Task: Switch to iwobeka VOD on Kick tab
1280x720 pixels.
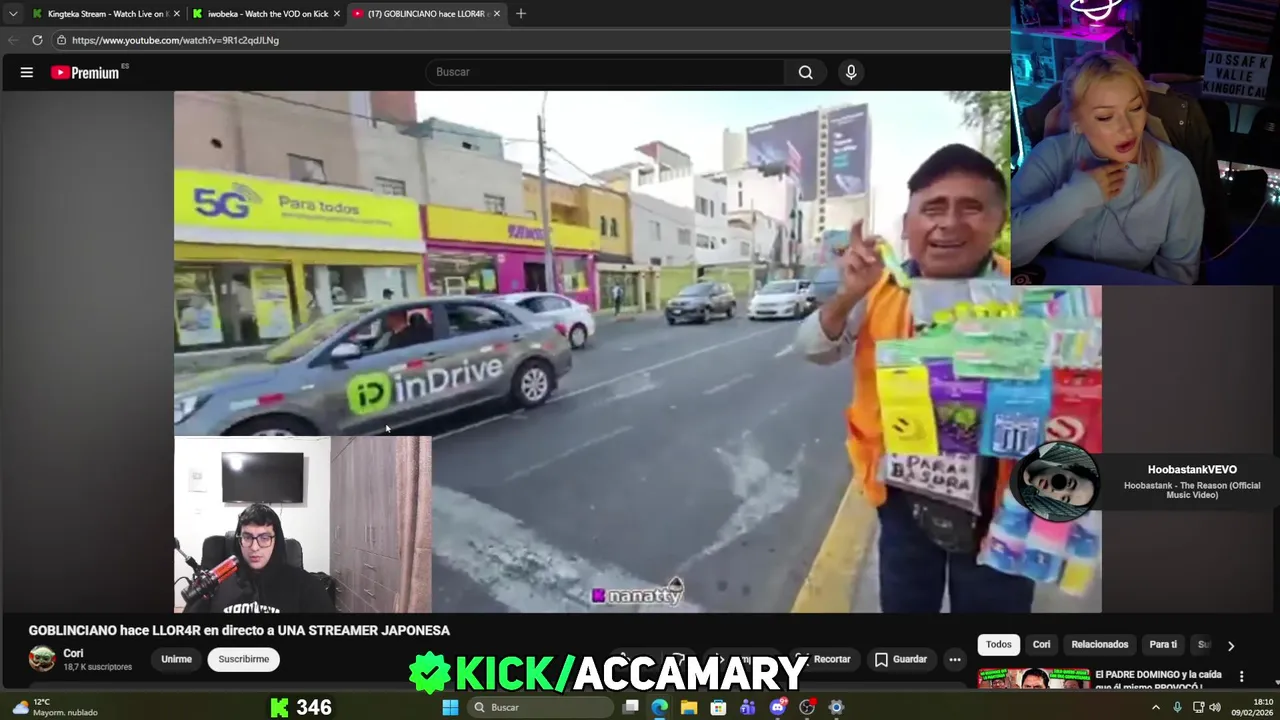Action: coord(265,14)
